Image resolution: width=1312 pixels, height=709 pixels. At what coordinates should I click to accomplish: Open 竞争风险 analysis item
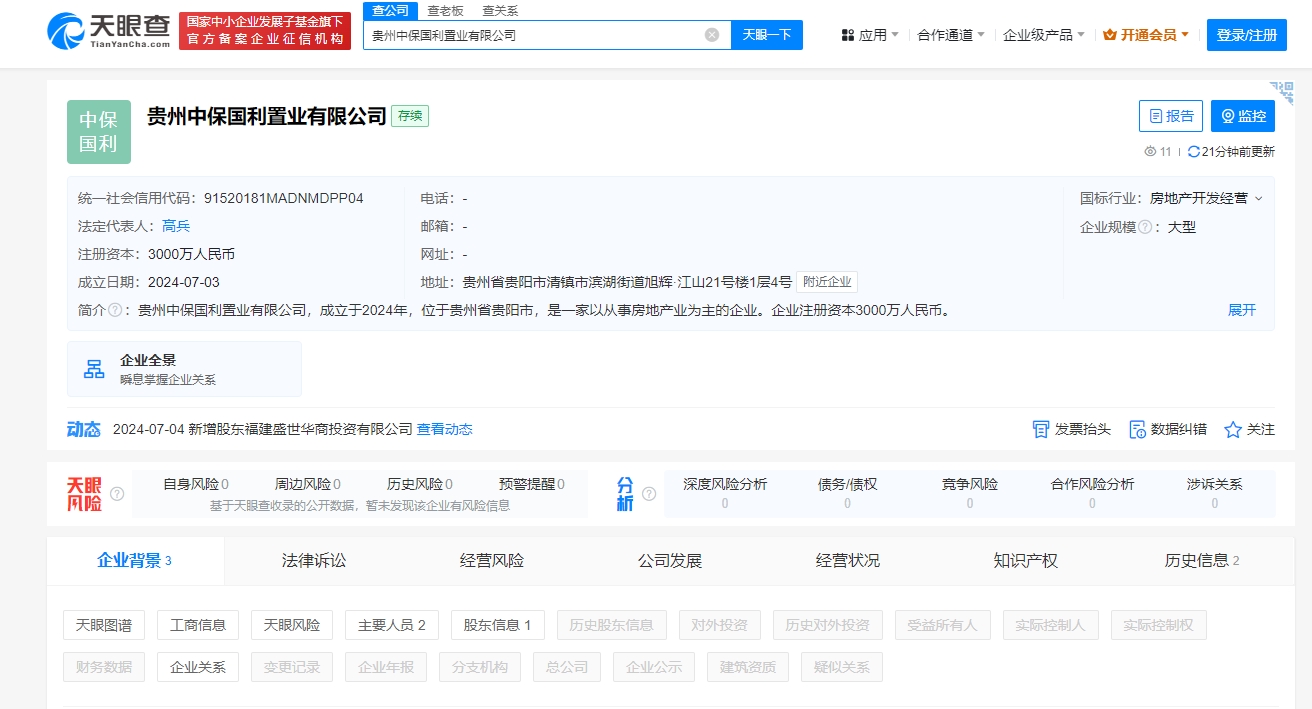970,493
